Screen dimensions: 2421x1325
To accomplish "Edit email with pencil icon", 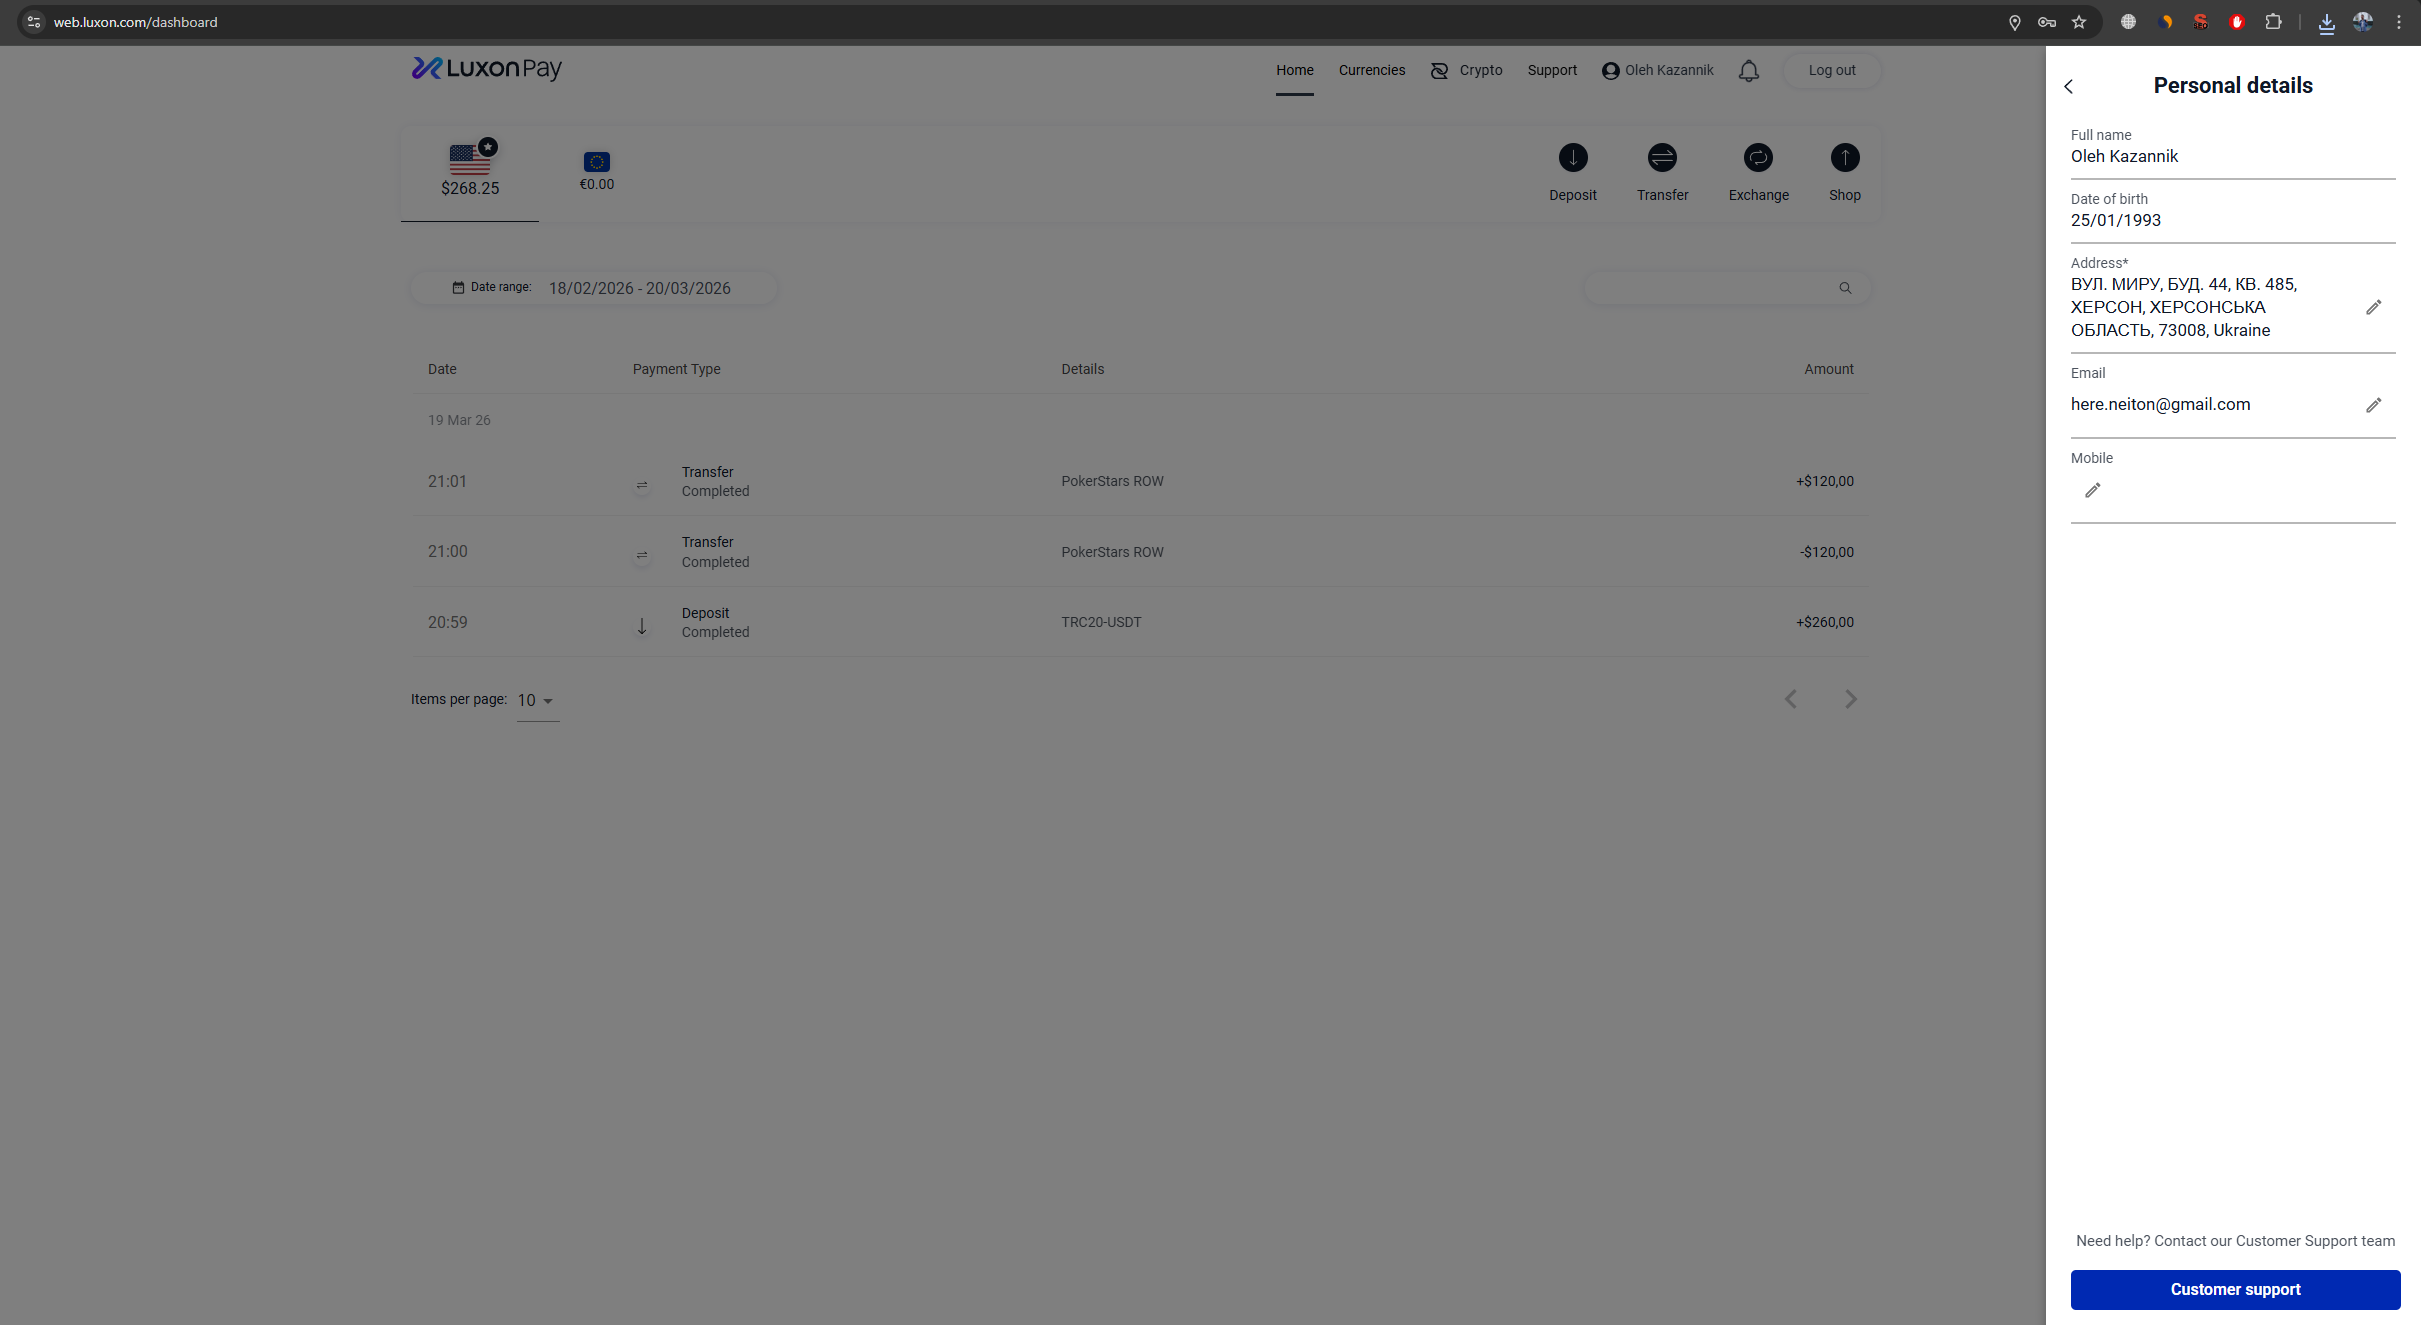I will [x=2373, y=405].
